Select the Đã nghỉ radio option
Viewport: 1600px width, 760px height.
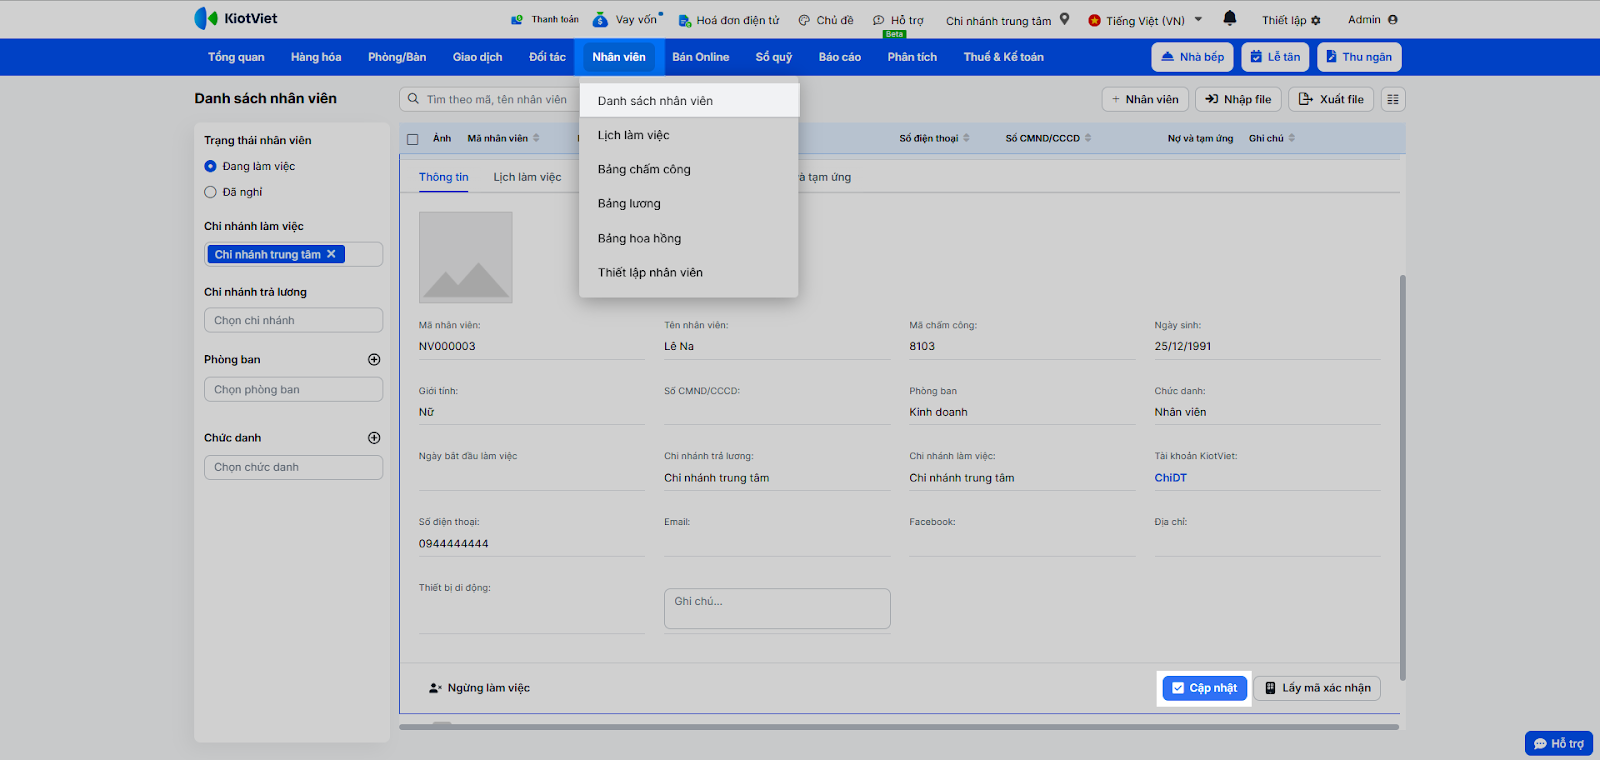[x=210, y=192]
